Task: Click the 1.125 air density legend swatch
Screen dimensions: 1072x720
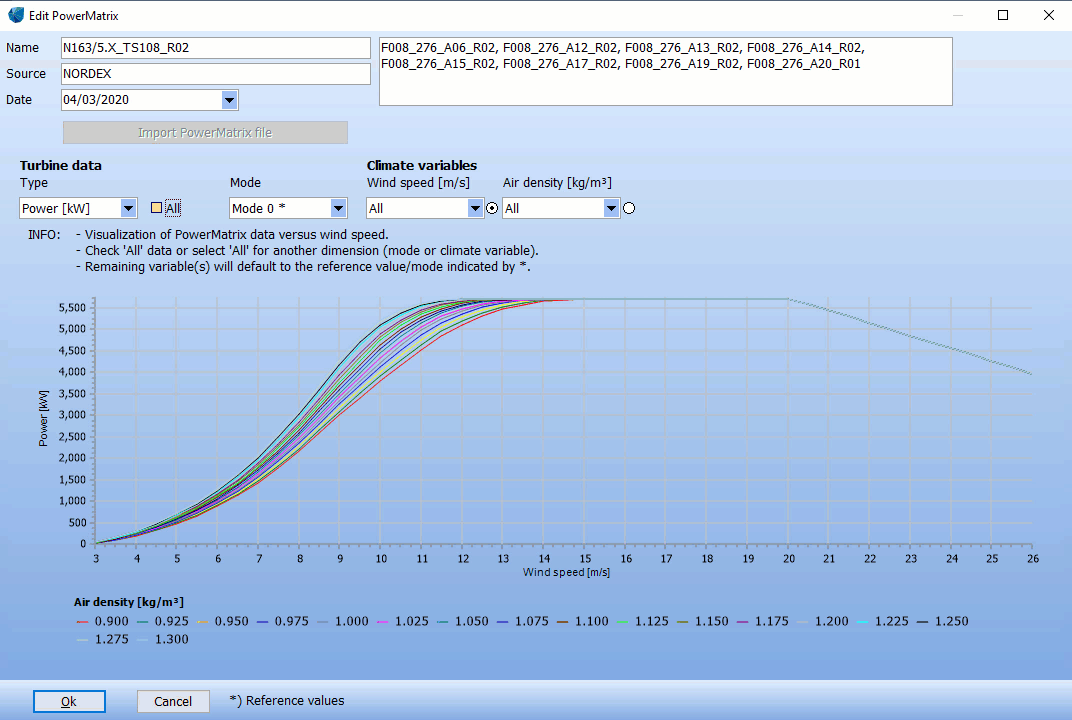Action: 623,622
